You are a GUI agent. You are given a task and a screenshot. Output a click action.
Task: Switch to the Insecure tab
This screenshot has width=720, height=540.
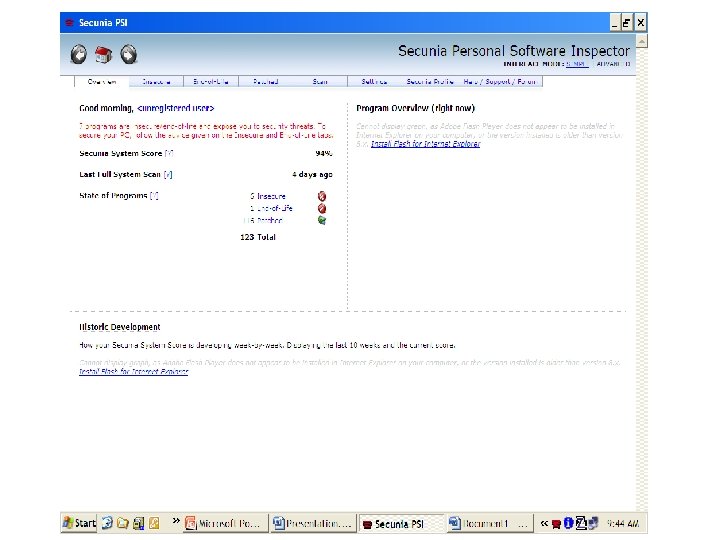point(156,82)
